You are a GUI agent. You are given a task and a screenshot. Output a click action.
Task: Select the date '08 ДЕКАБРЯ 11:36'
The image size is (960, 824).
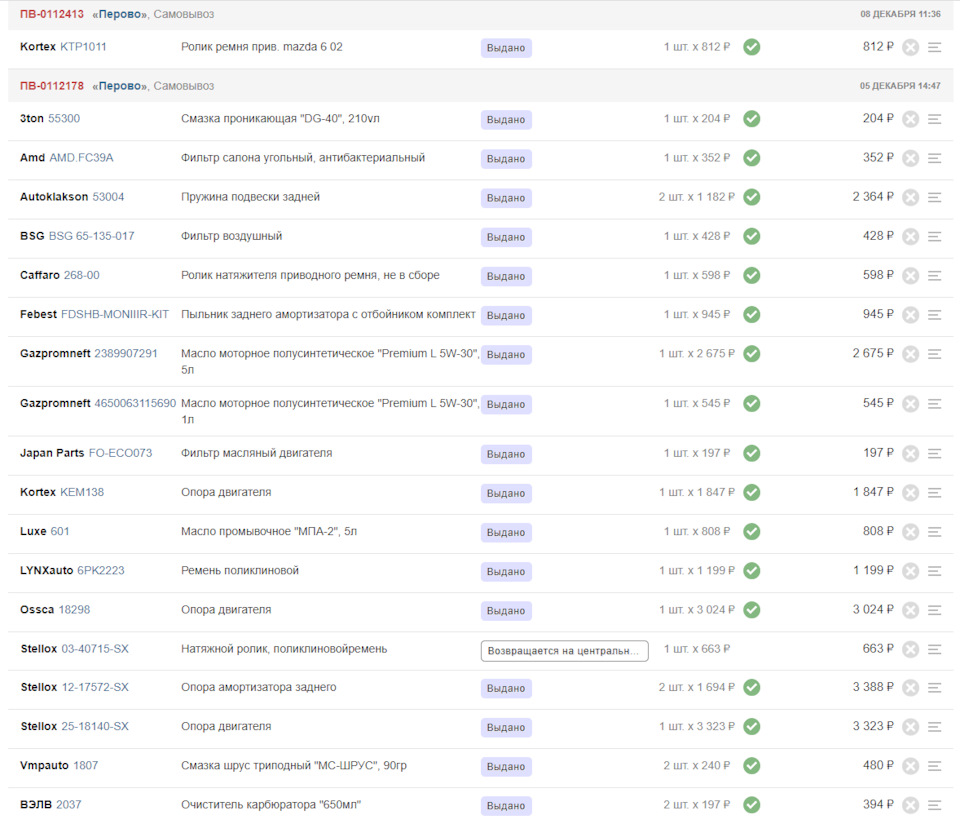(x=900, y=14)
